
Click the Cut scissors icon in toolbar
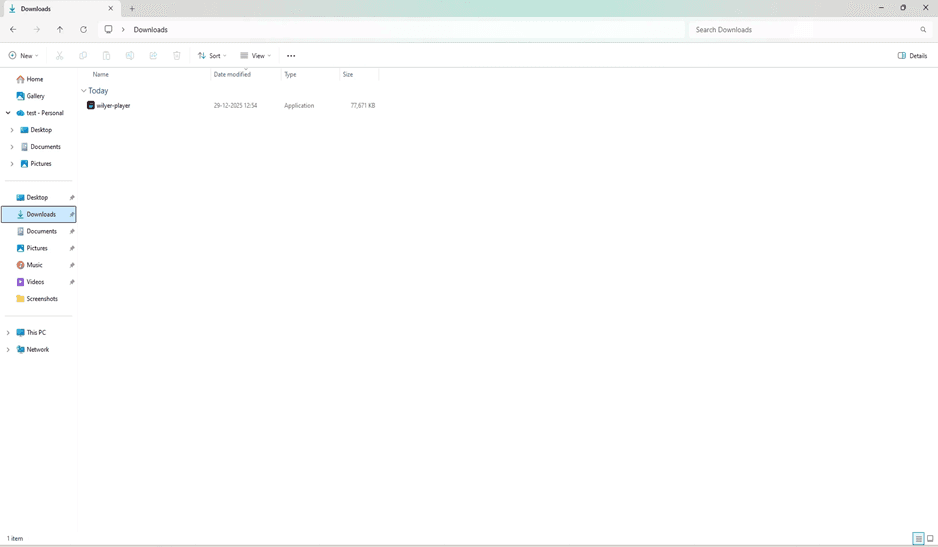(x=59, y=56)
